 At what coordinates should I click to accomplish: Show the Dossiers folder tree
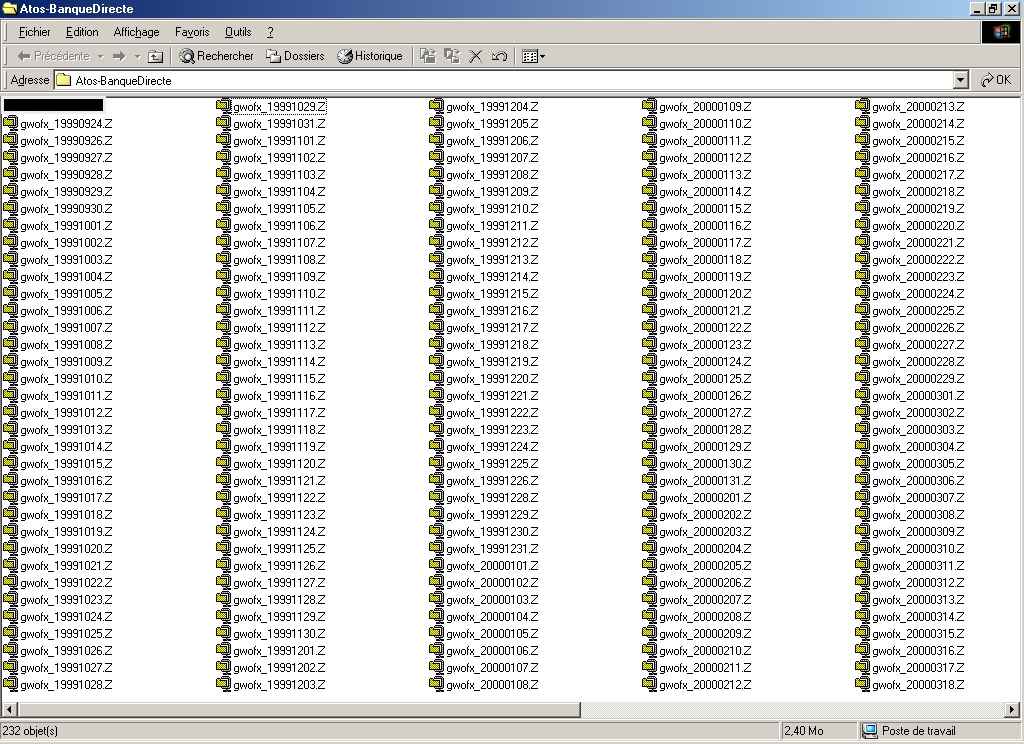[x=295, y=56]
